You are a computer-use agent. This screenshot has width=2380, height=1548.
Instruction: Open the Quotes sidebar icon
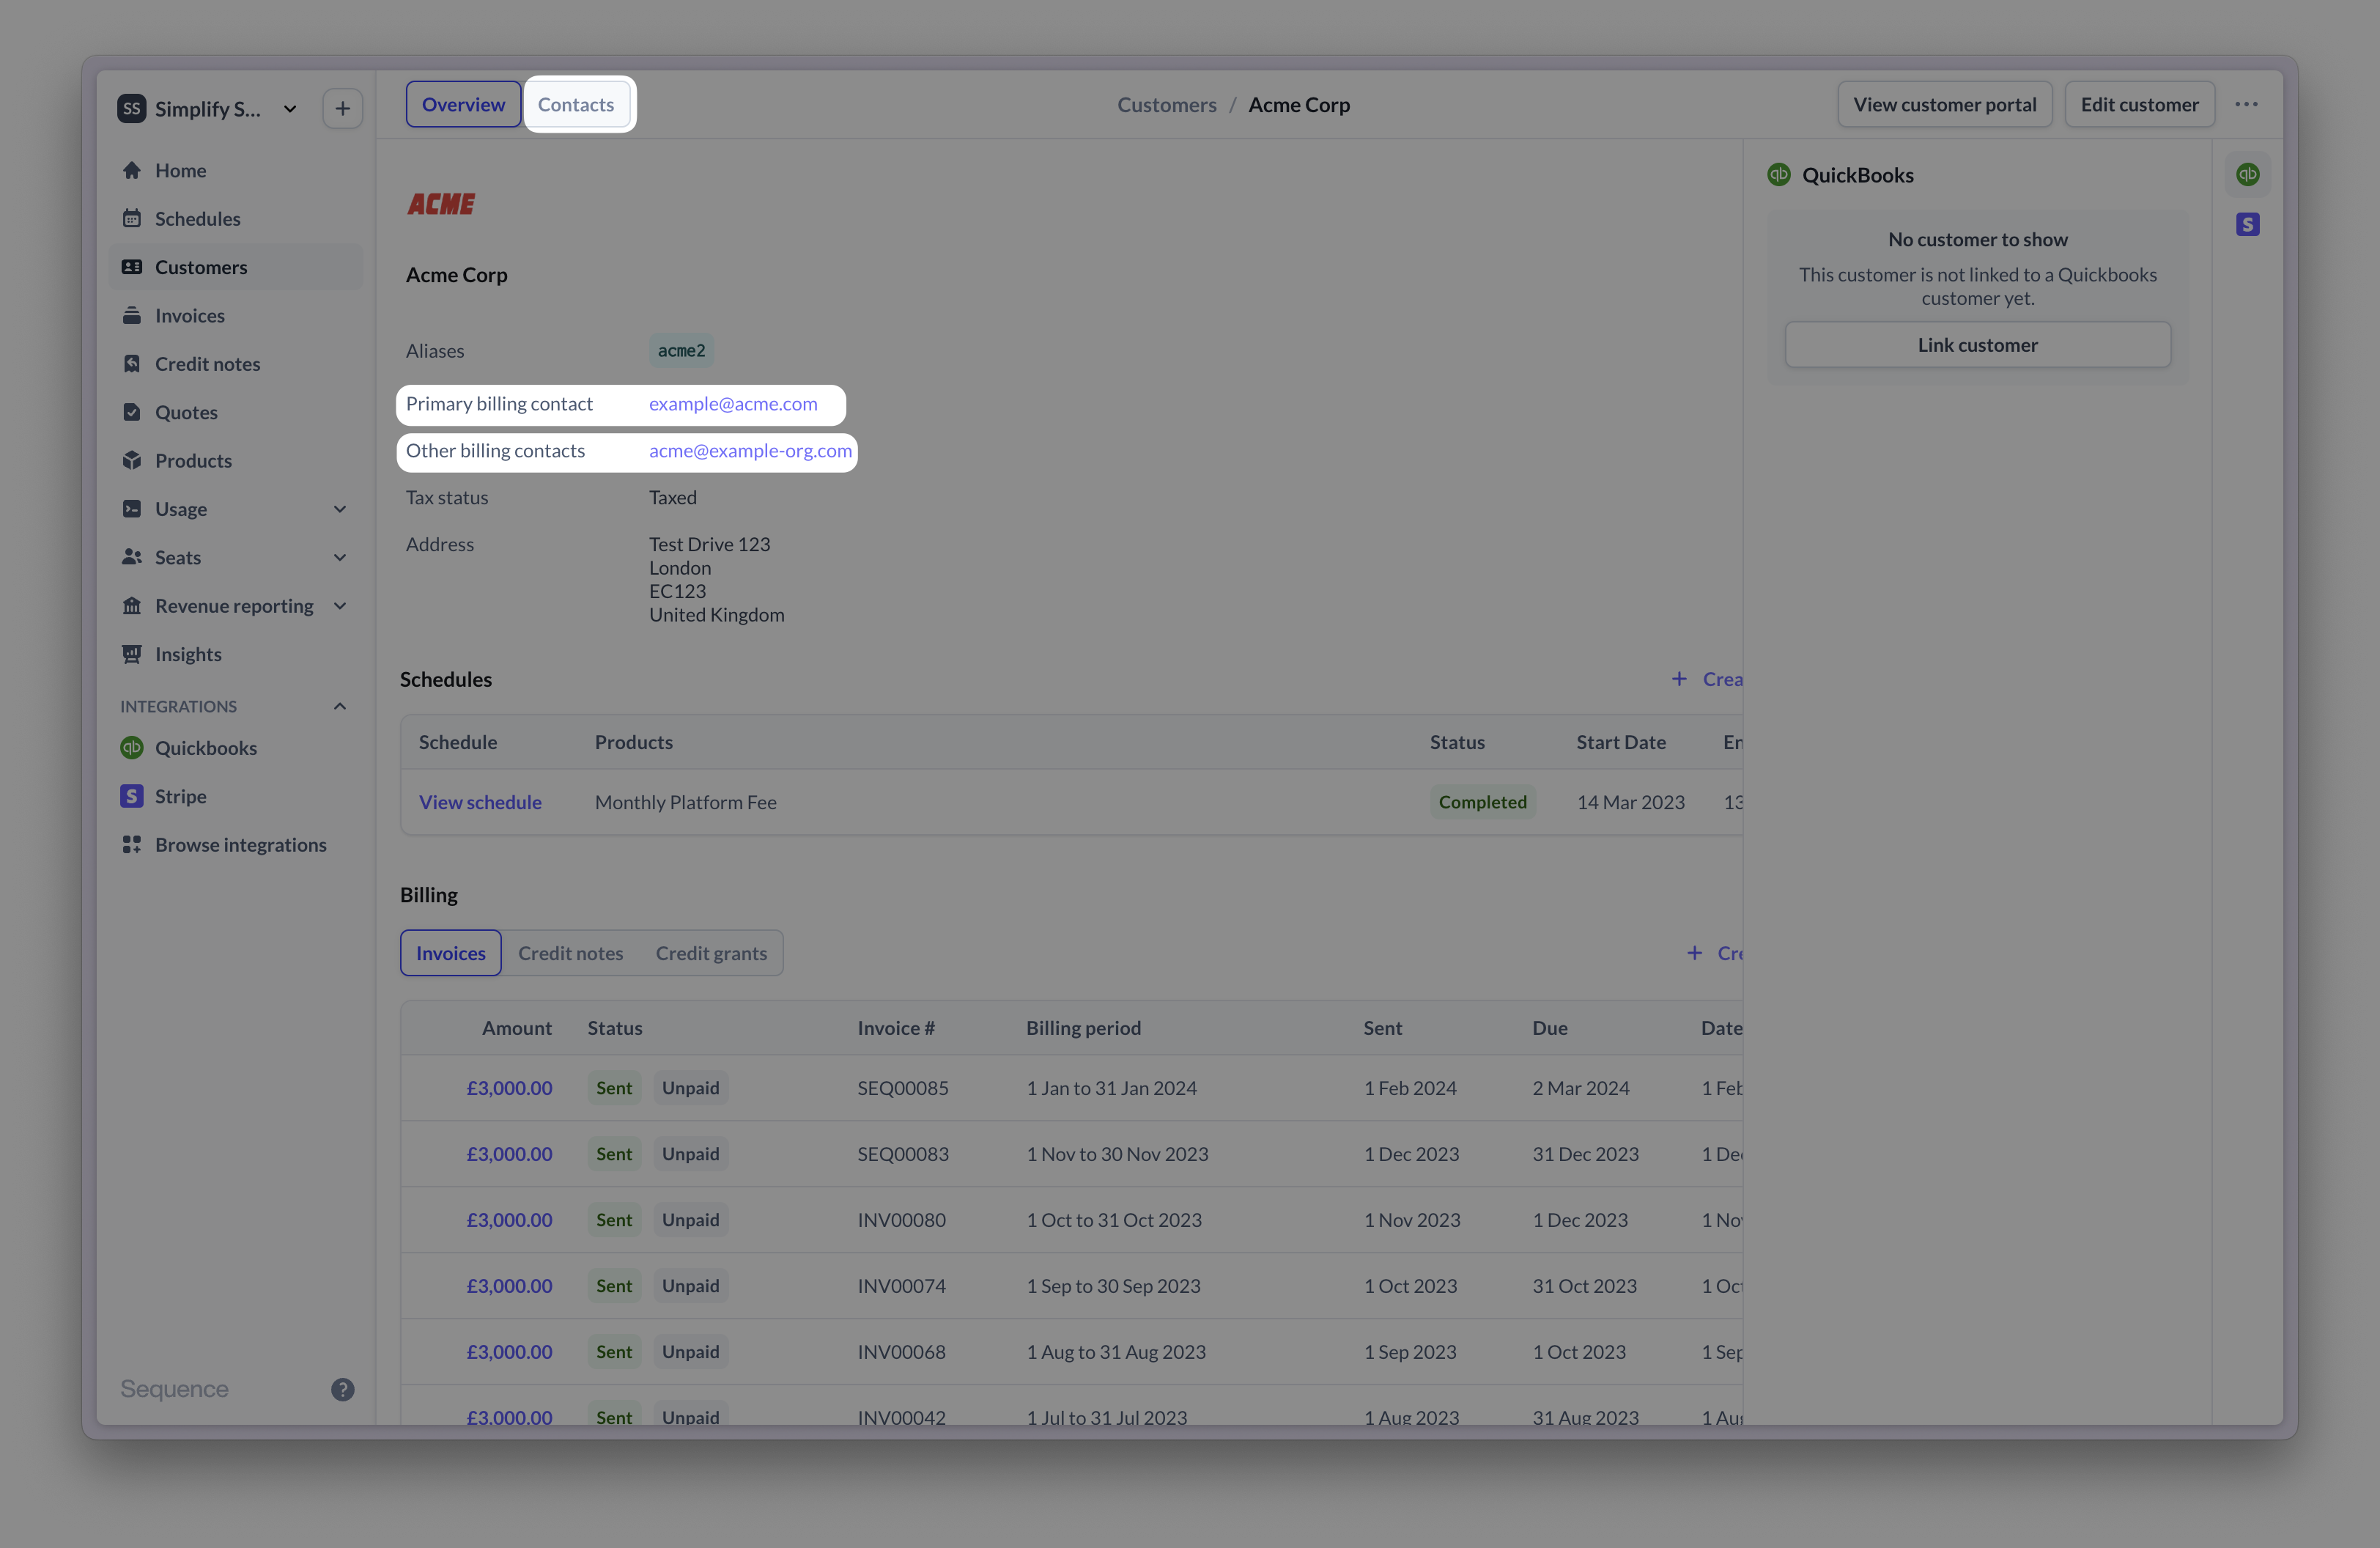point(131,412)
